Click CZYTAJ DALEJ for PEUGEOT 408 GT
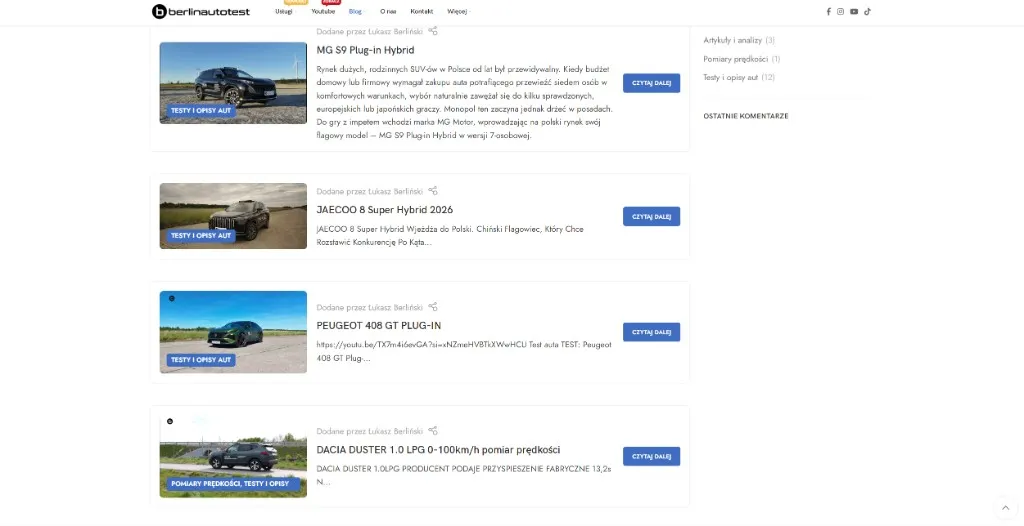The image size is (1024, 526). click(x=651, y=332)
